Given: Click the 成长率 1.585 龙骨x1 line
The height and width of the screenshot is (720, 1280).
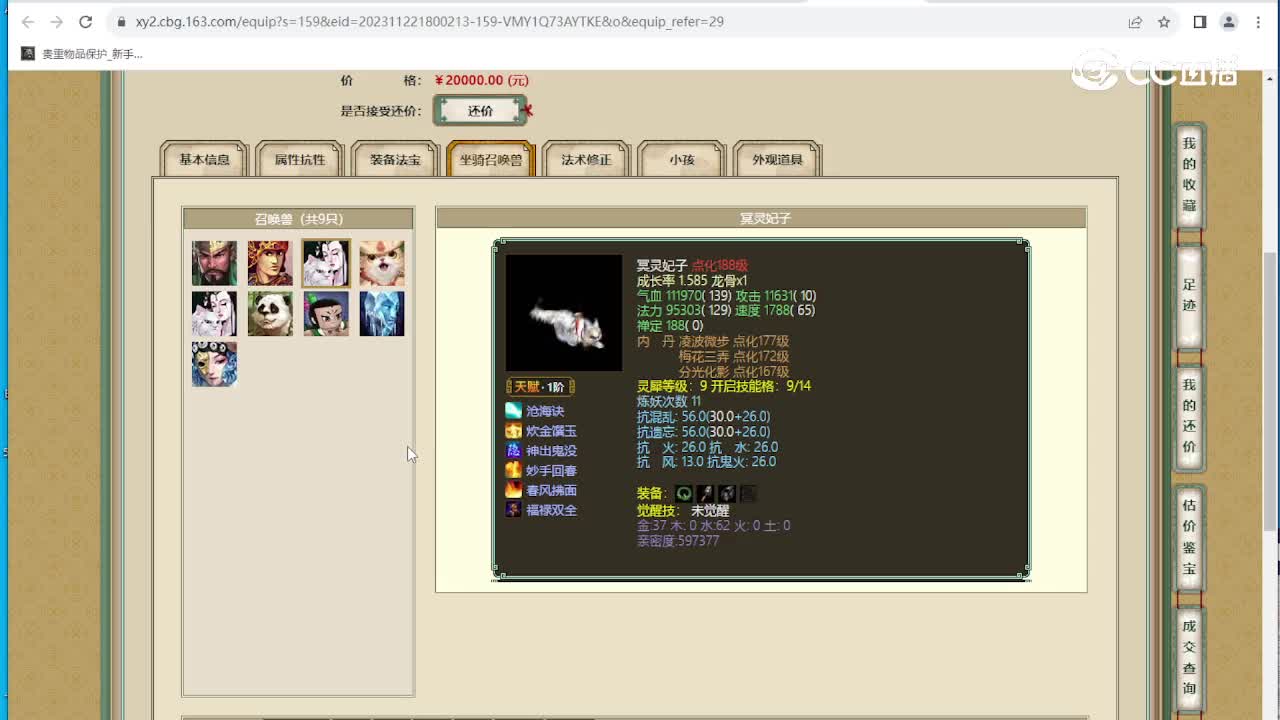Looking at the screenshot, I should pyautogui.click(x=692, y=281).
